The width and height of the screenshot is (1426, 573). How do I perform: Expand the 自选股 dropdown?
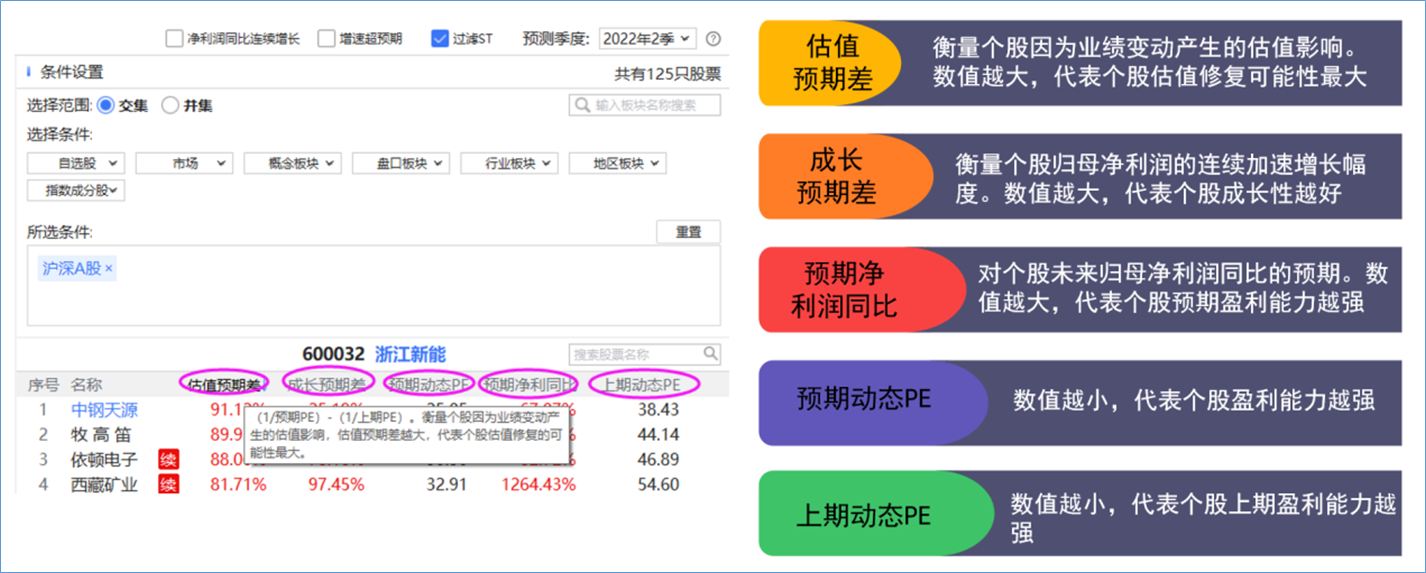pos(75,163)
